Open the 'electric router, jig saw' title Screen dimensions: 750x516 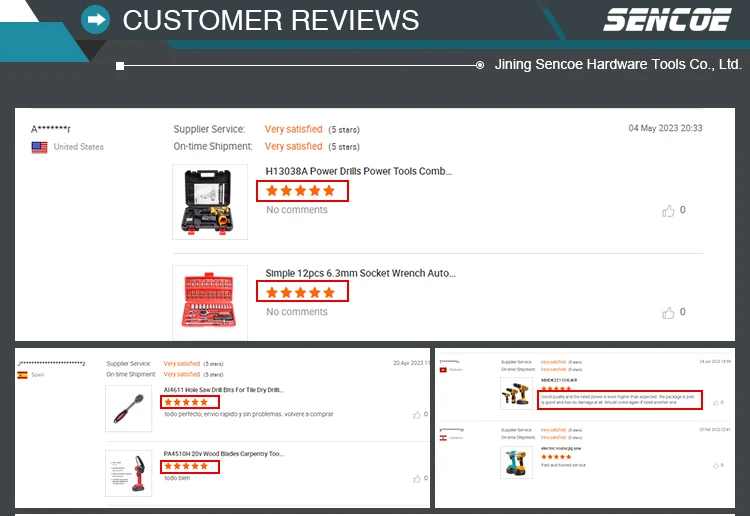561,448
